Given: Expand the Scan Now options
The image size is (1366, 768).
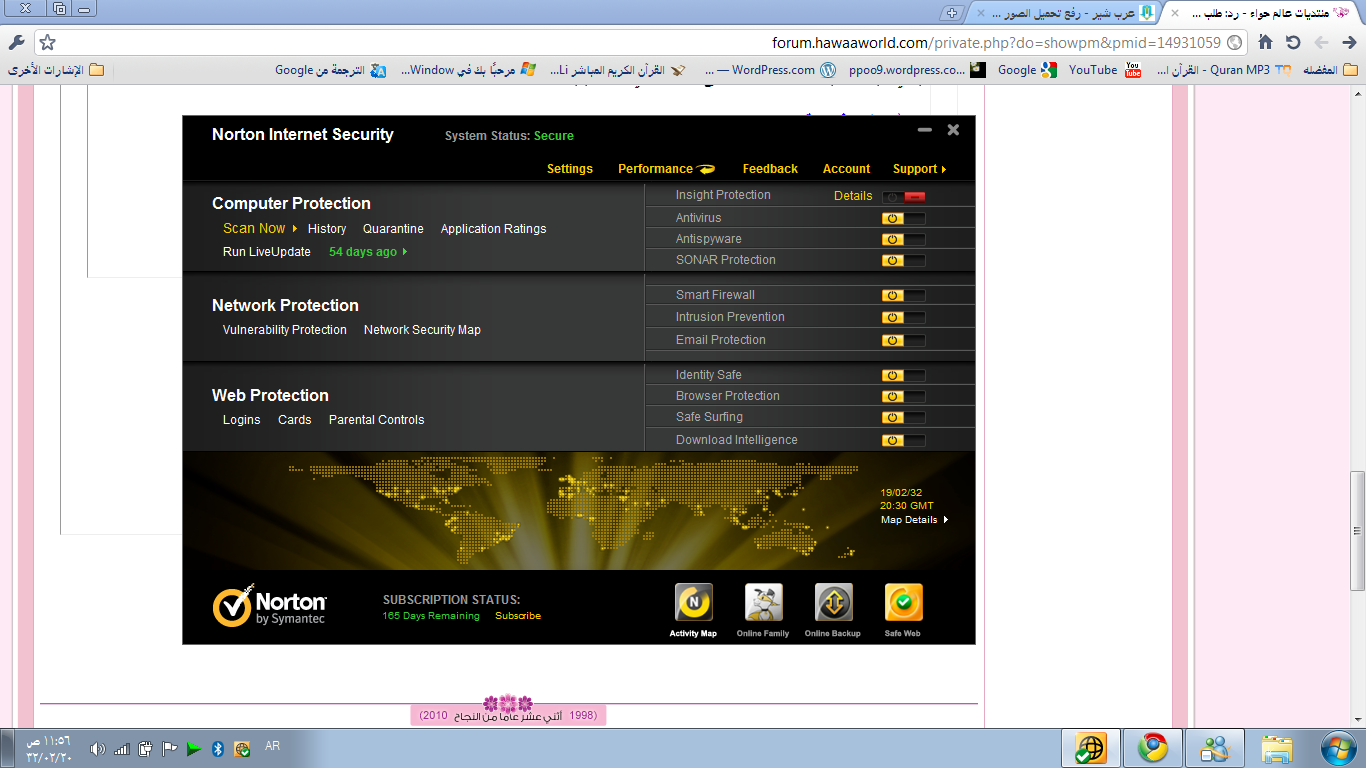Looking at the screenshot, I should point(295,229).
